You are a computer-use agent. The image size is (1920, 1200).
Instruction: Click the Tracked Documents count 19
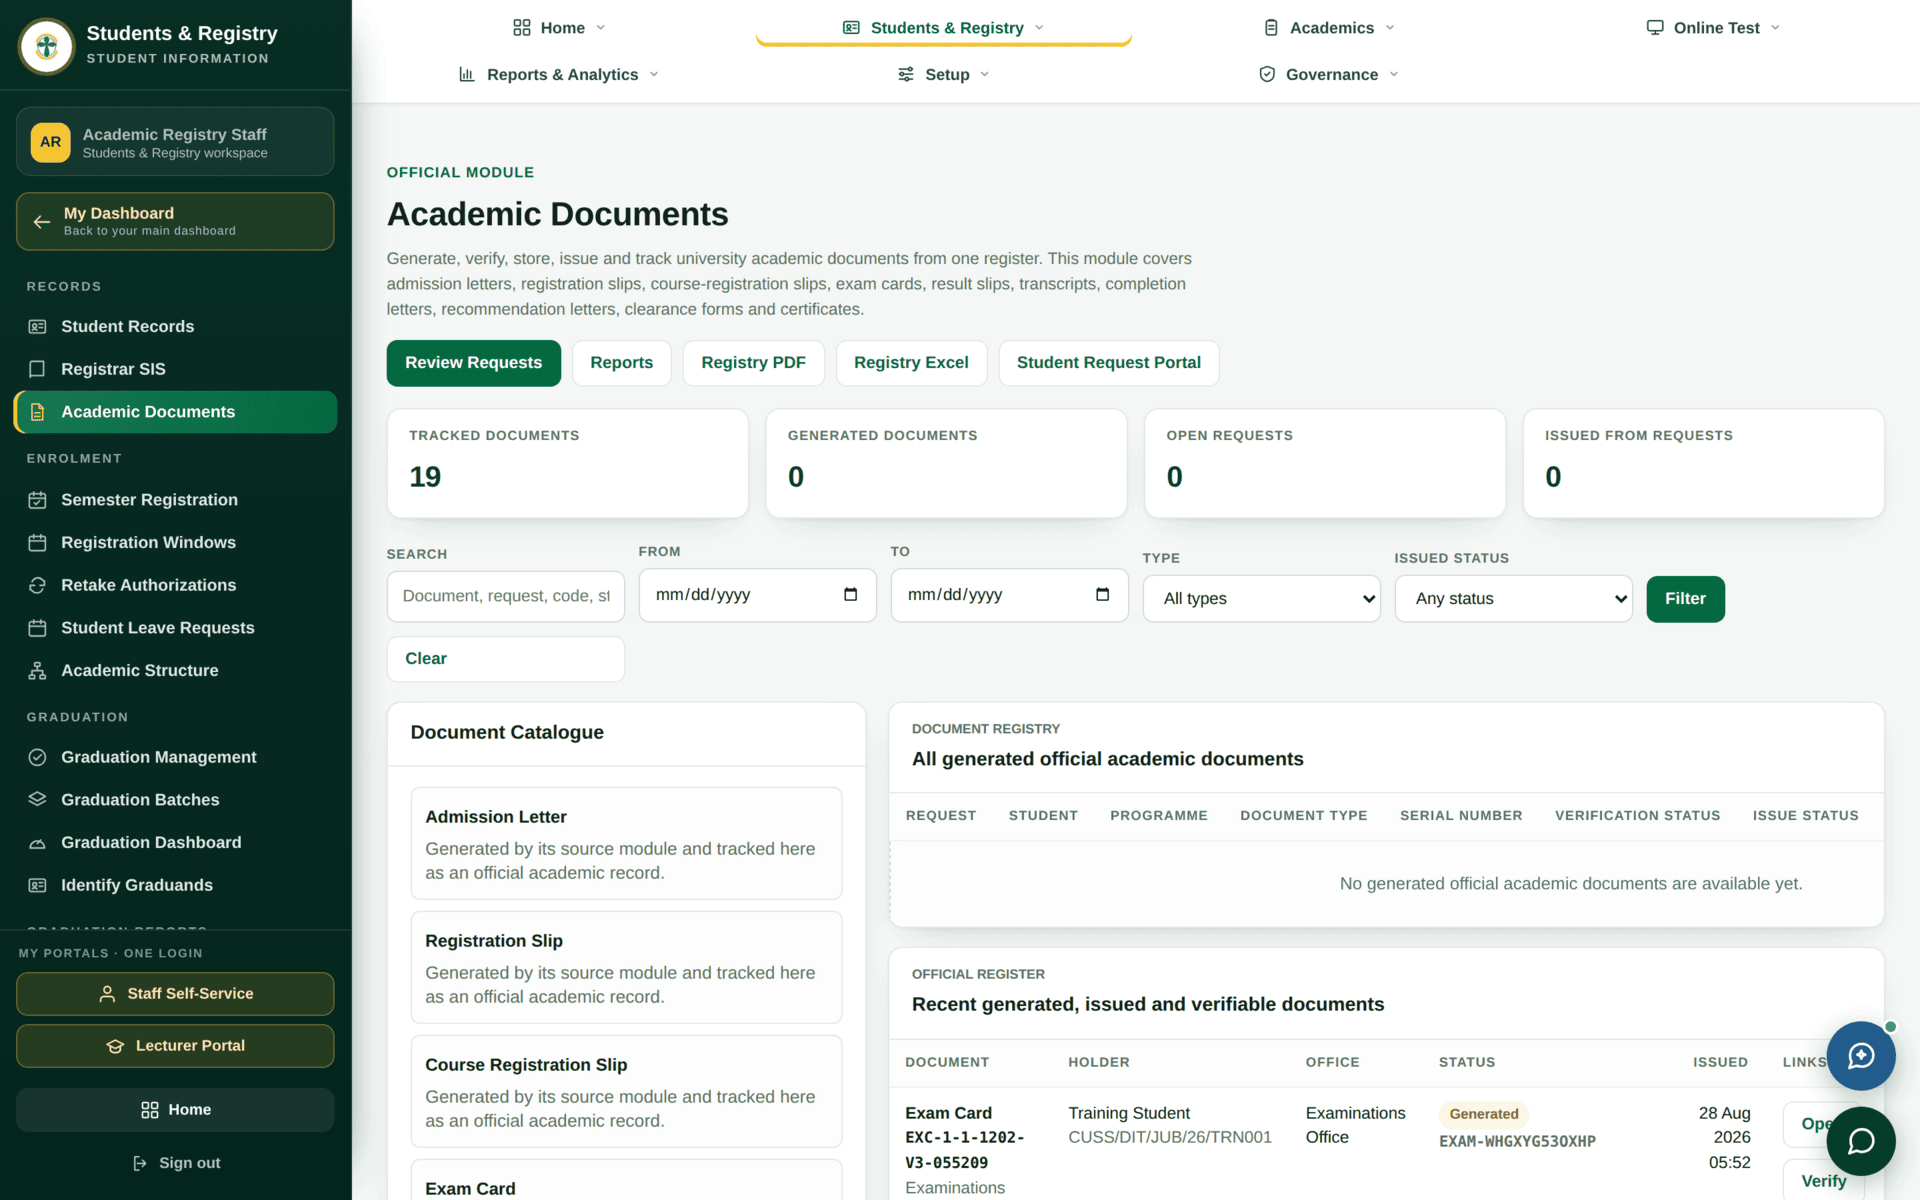425,477
